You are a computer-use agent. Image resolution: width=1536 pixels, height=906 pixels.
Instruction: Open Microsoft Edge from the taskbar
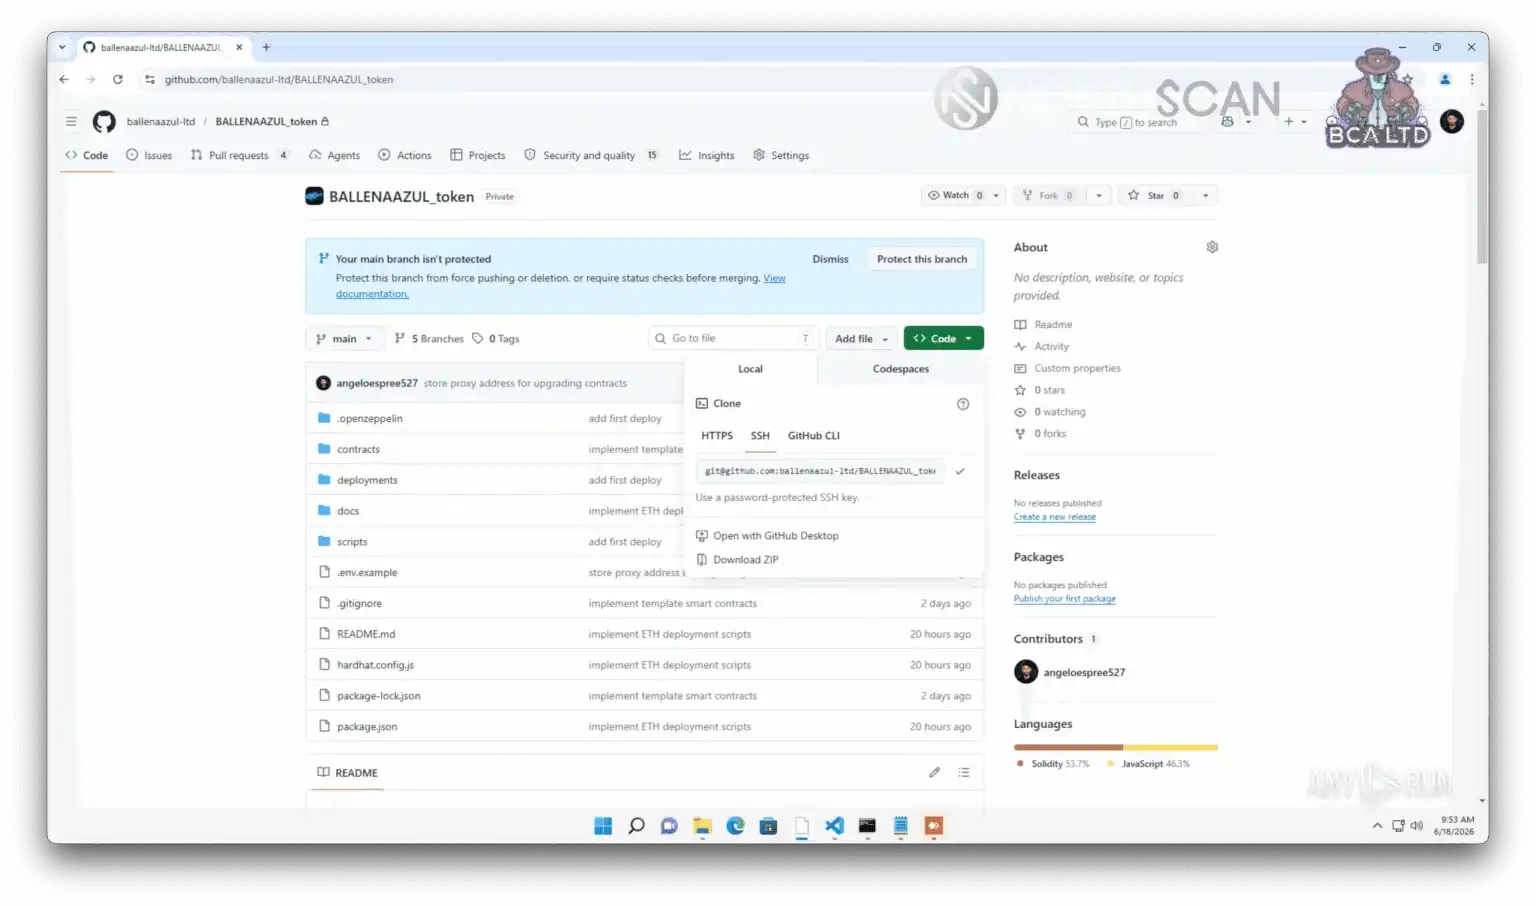[735, 826]
